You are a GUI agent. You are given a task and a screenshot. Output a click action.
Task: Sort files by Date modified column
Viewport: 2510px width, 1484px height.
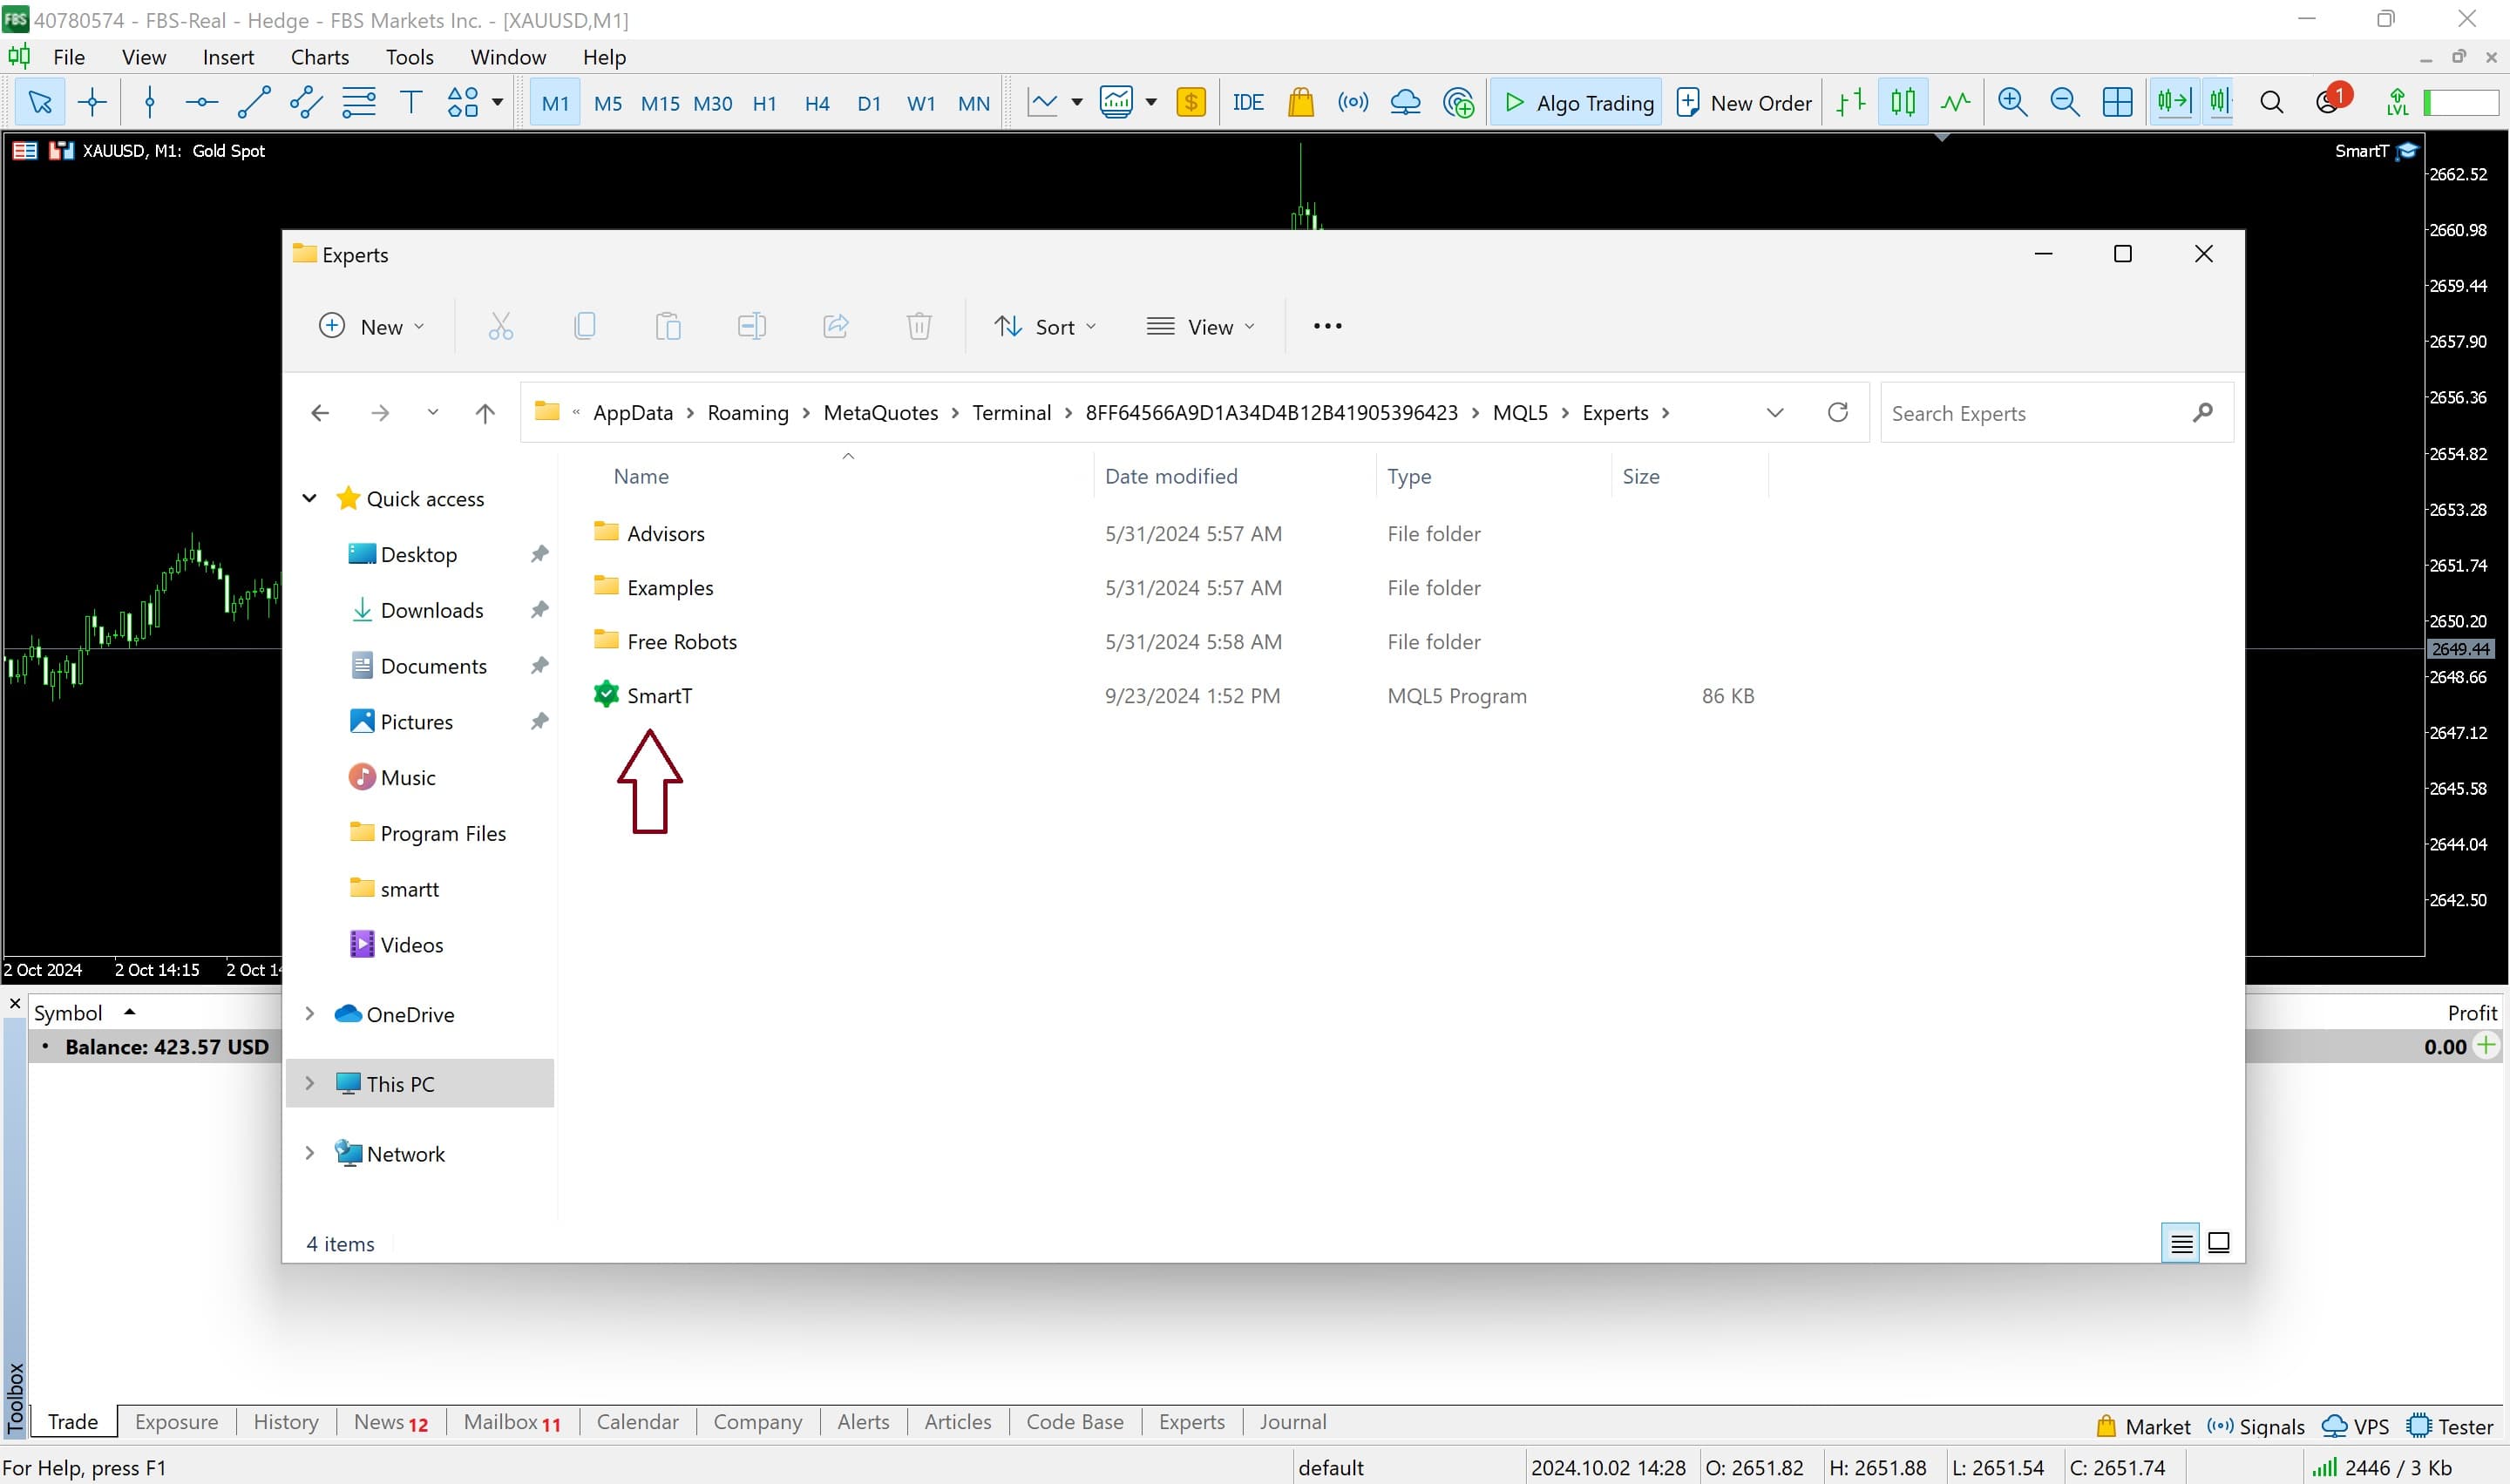pyautogui.click(x=1171, y=476)
